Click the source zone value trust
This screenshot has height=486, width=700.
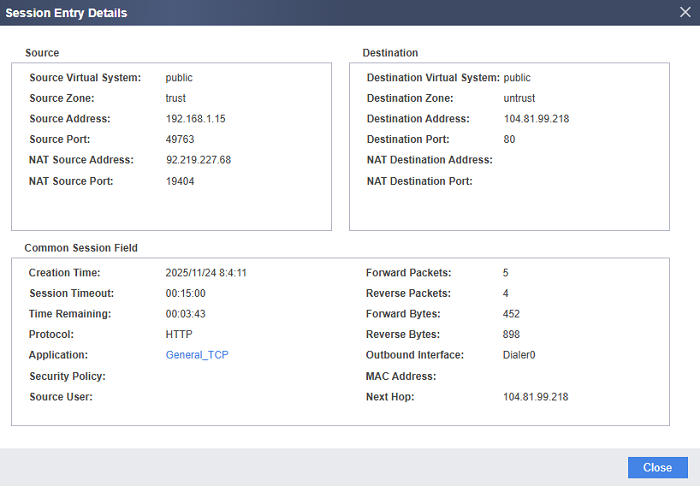click(176, 98)
